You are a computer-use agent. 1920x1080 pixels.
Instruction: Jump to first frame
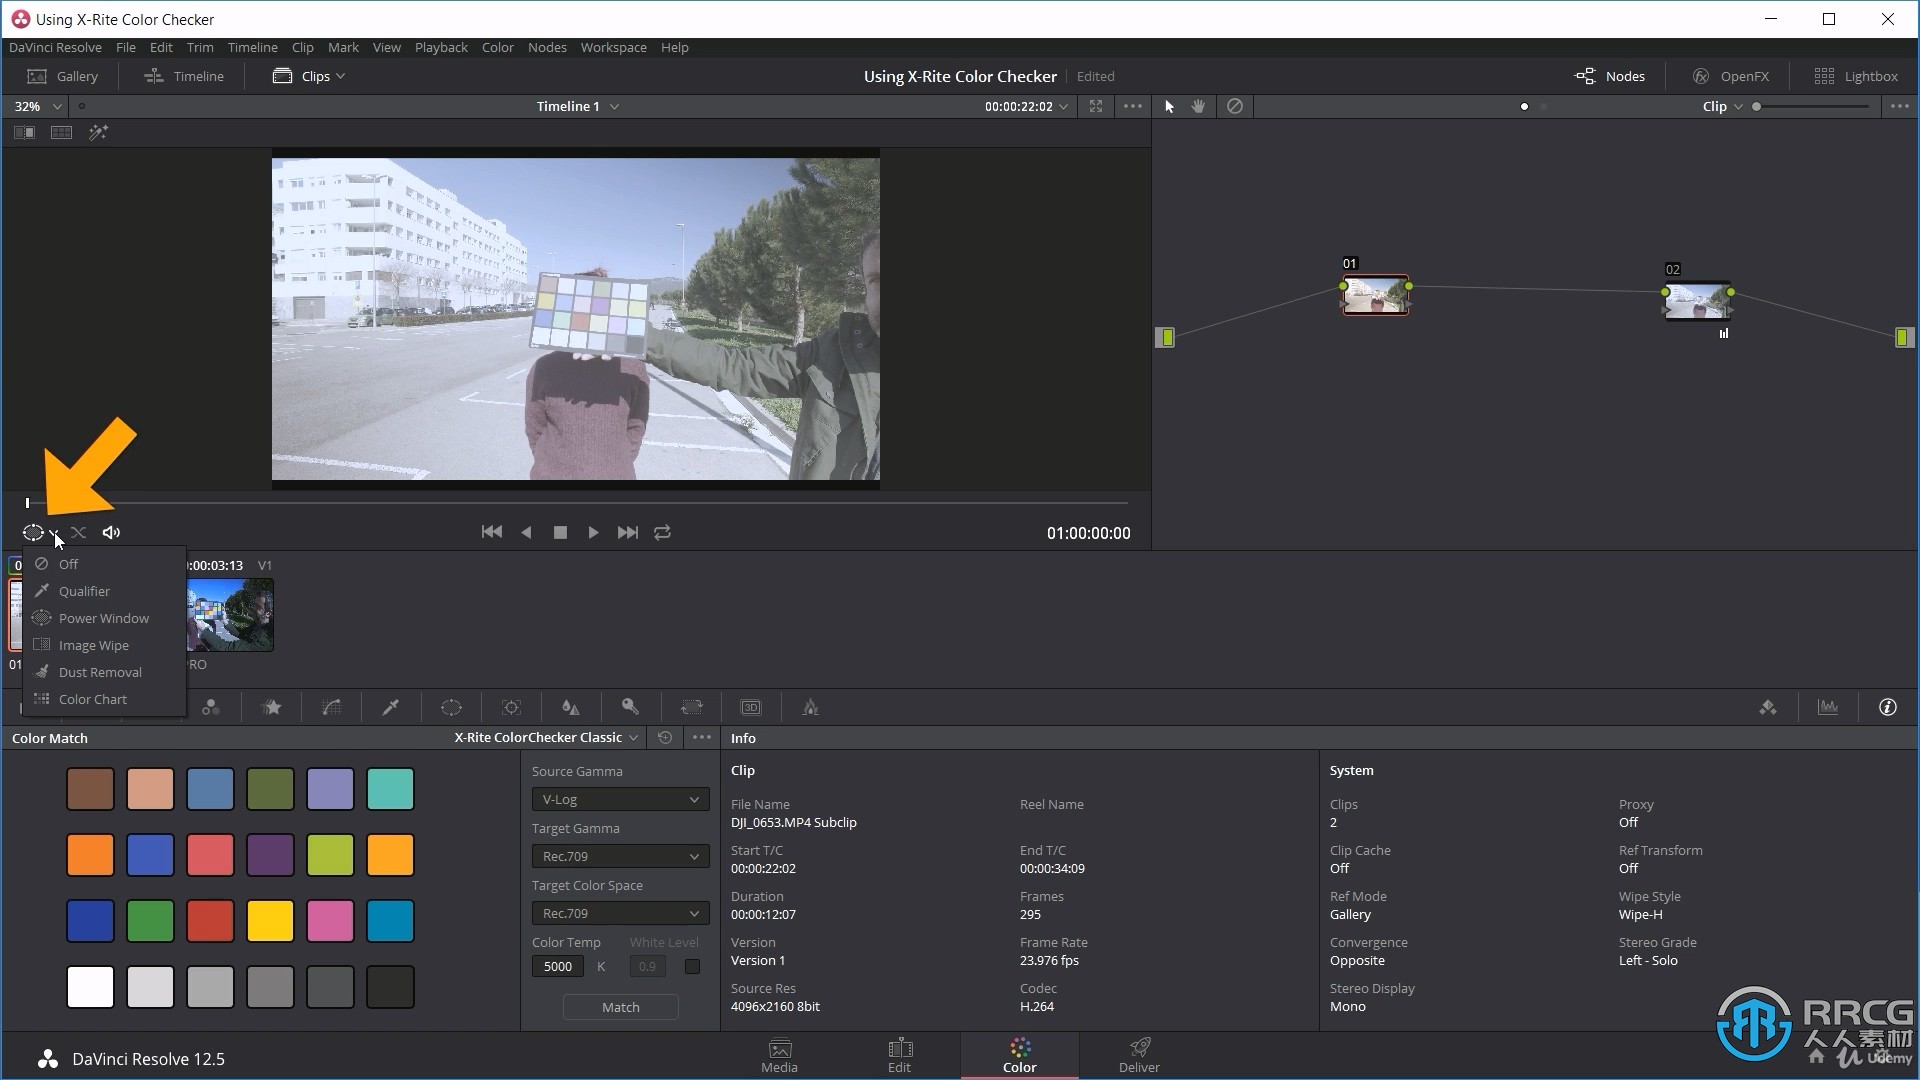coord(492,533)
